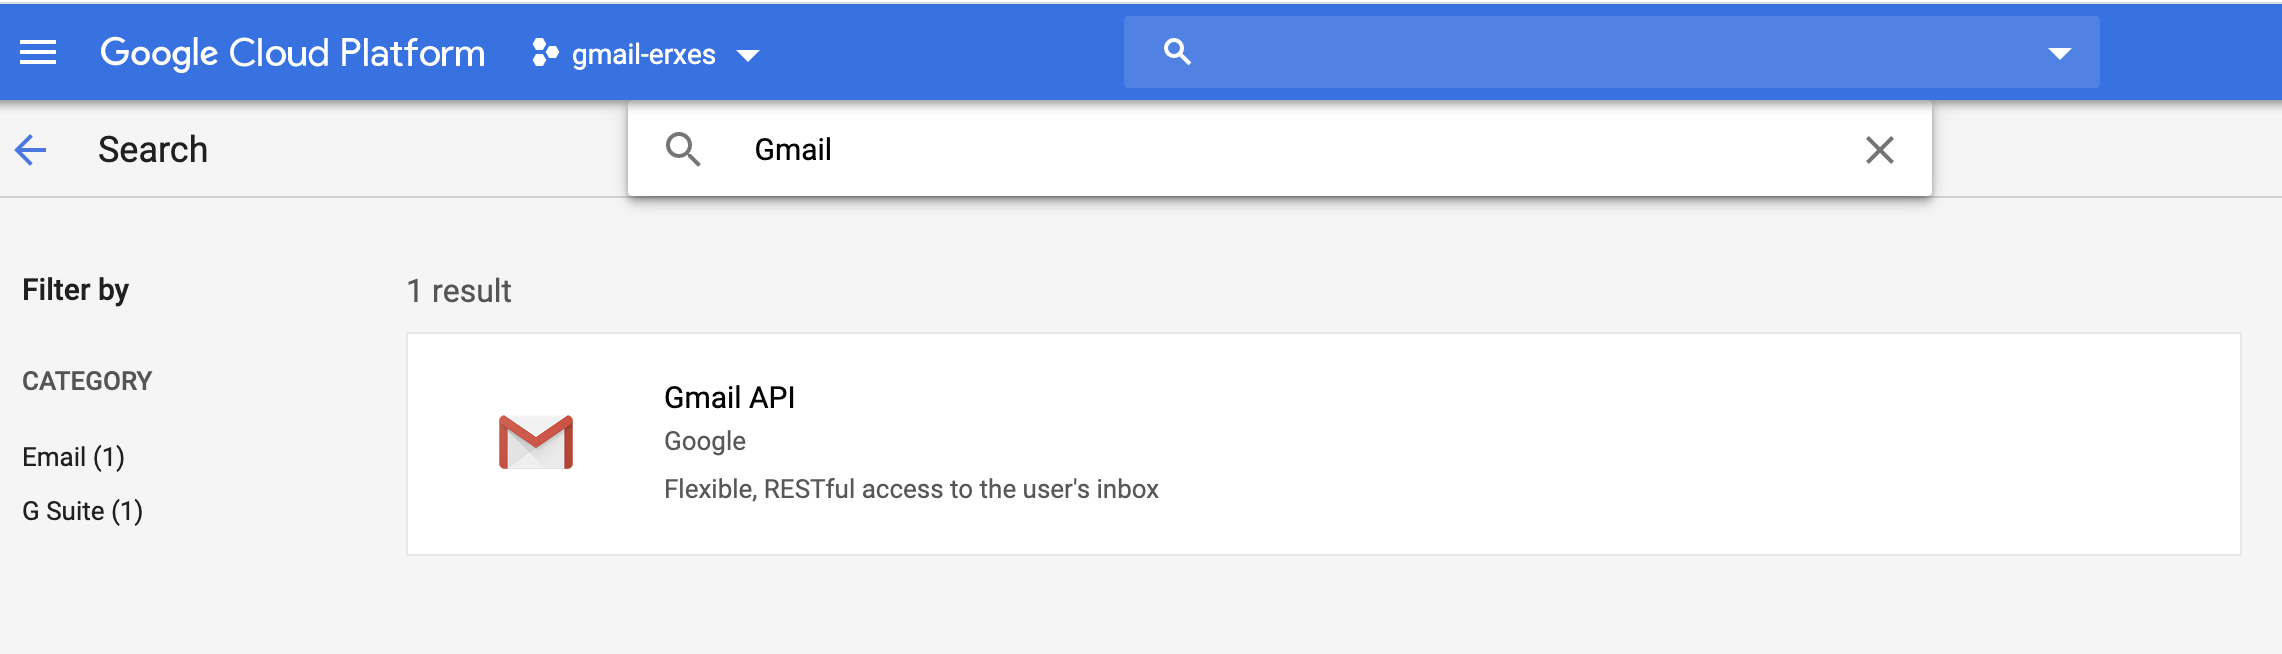Click the Search page heading
Viewport: 2282px width, 654px height.
pyautogui.click(x=153, y=150)
